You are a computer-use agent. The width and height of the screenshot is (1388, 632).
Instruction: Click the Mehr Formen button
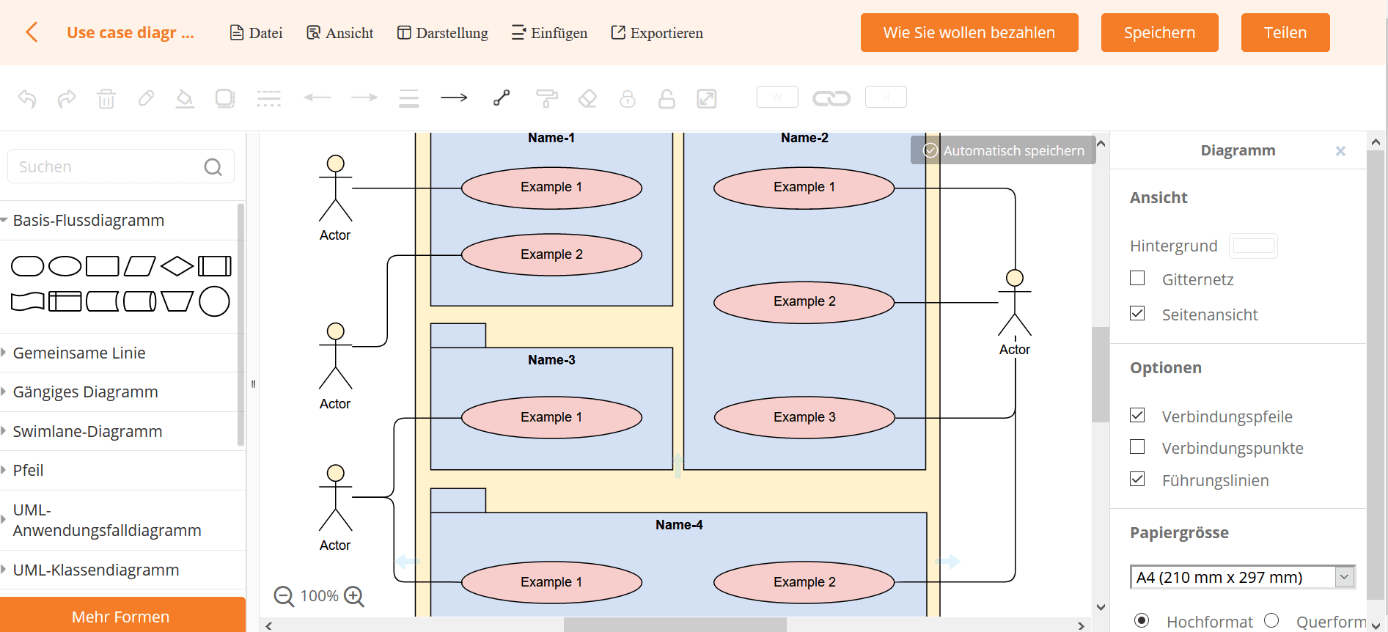(x=121, y=616)
